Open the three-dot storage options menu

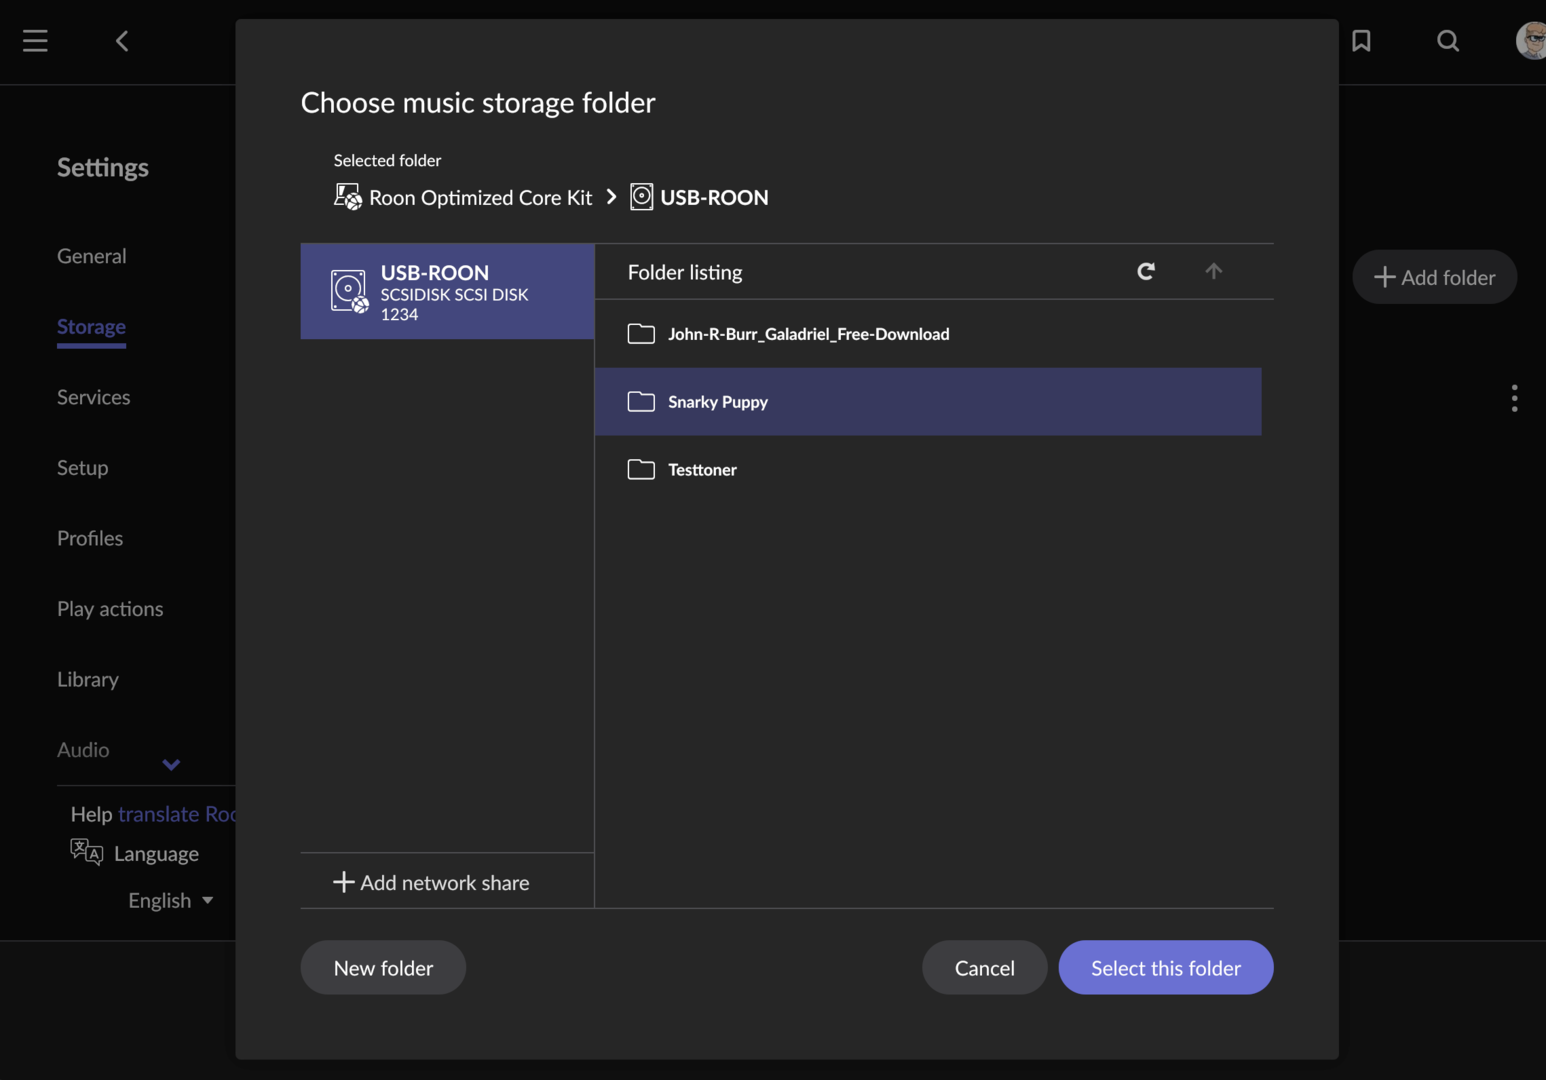[x=1514, y=398]
